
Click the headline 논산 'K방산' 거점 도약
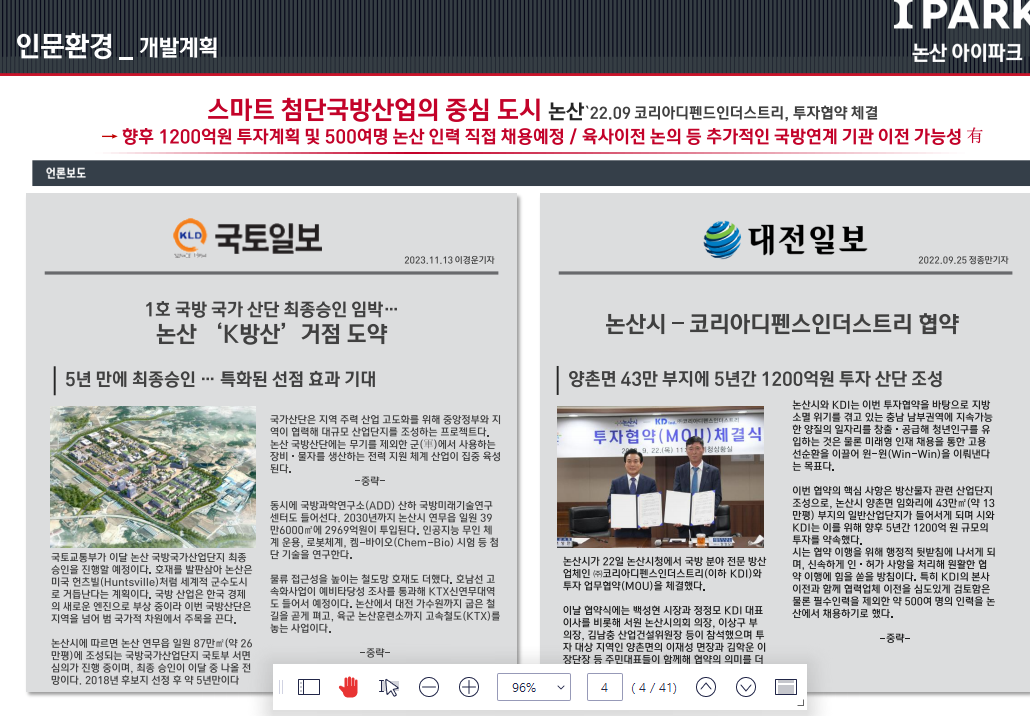tap(271, 334)
